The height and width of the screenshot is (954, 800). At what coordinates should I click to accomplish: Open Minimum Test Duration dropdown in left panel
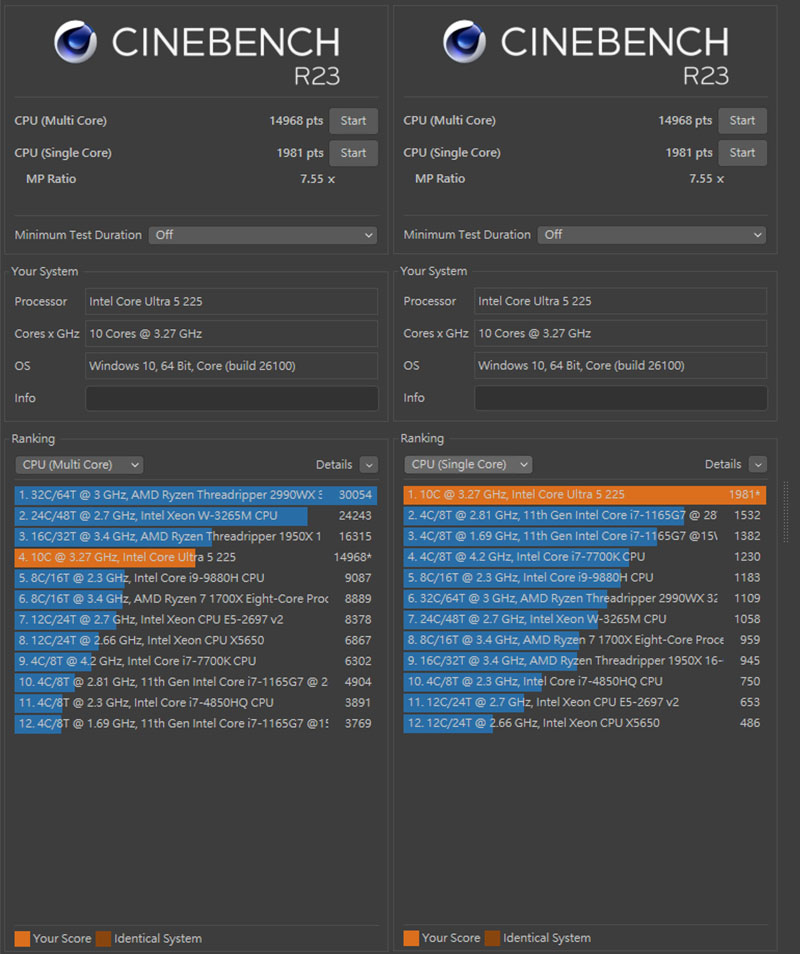[262, 235]
